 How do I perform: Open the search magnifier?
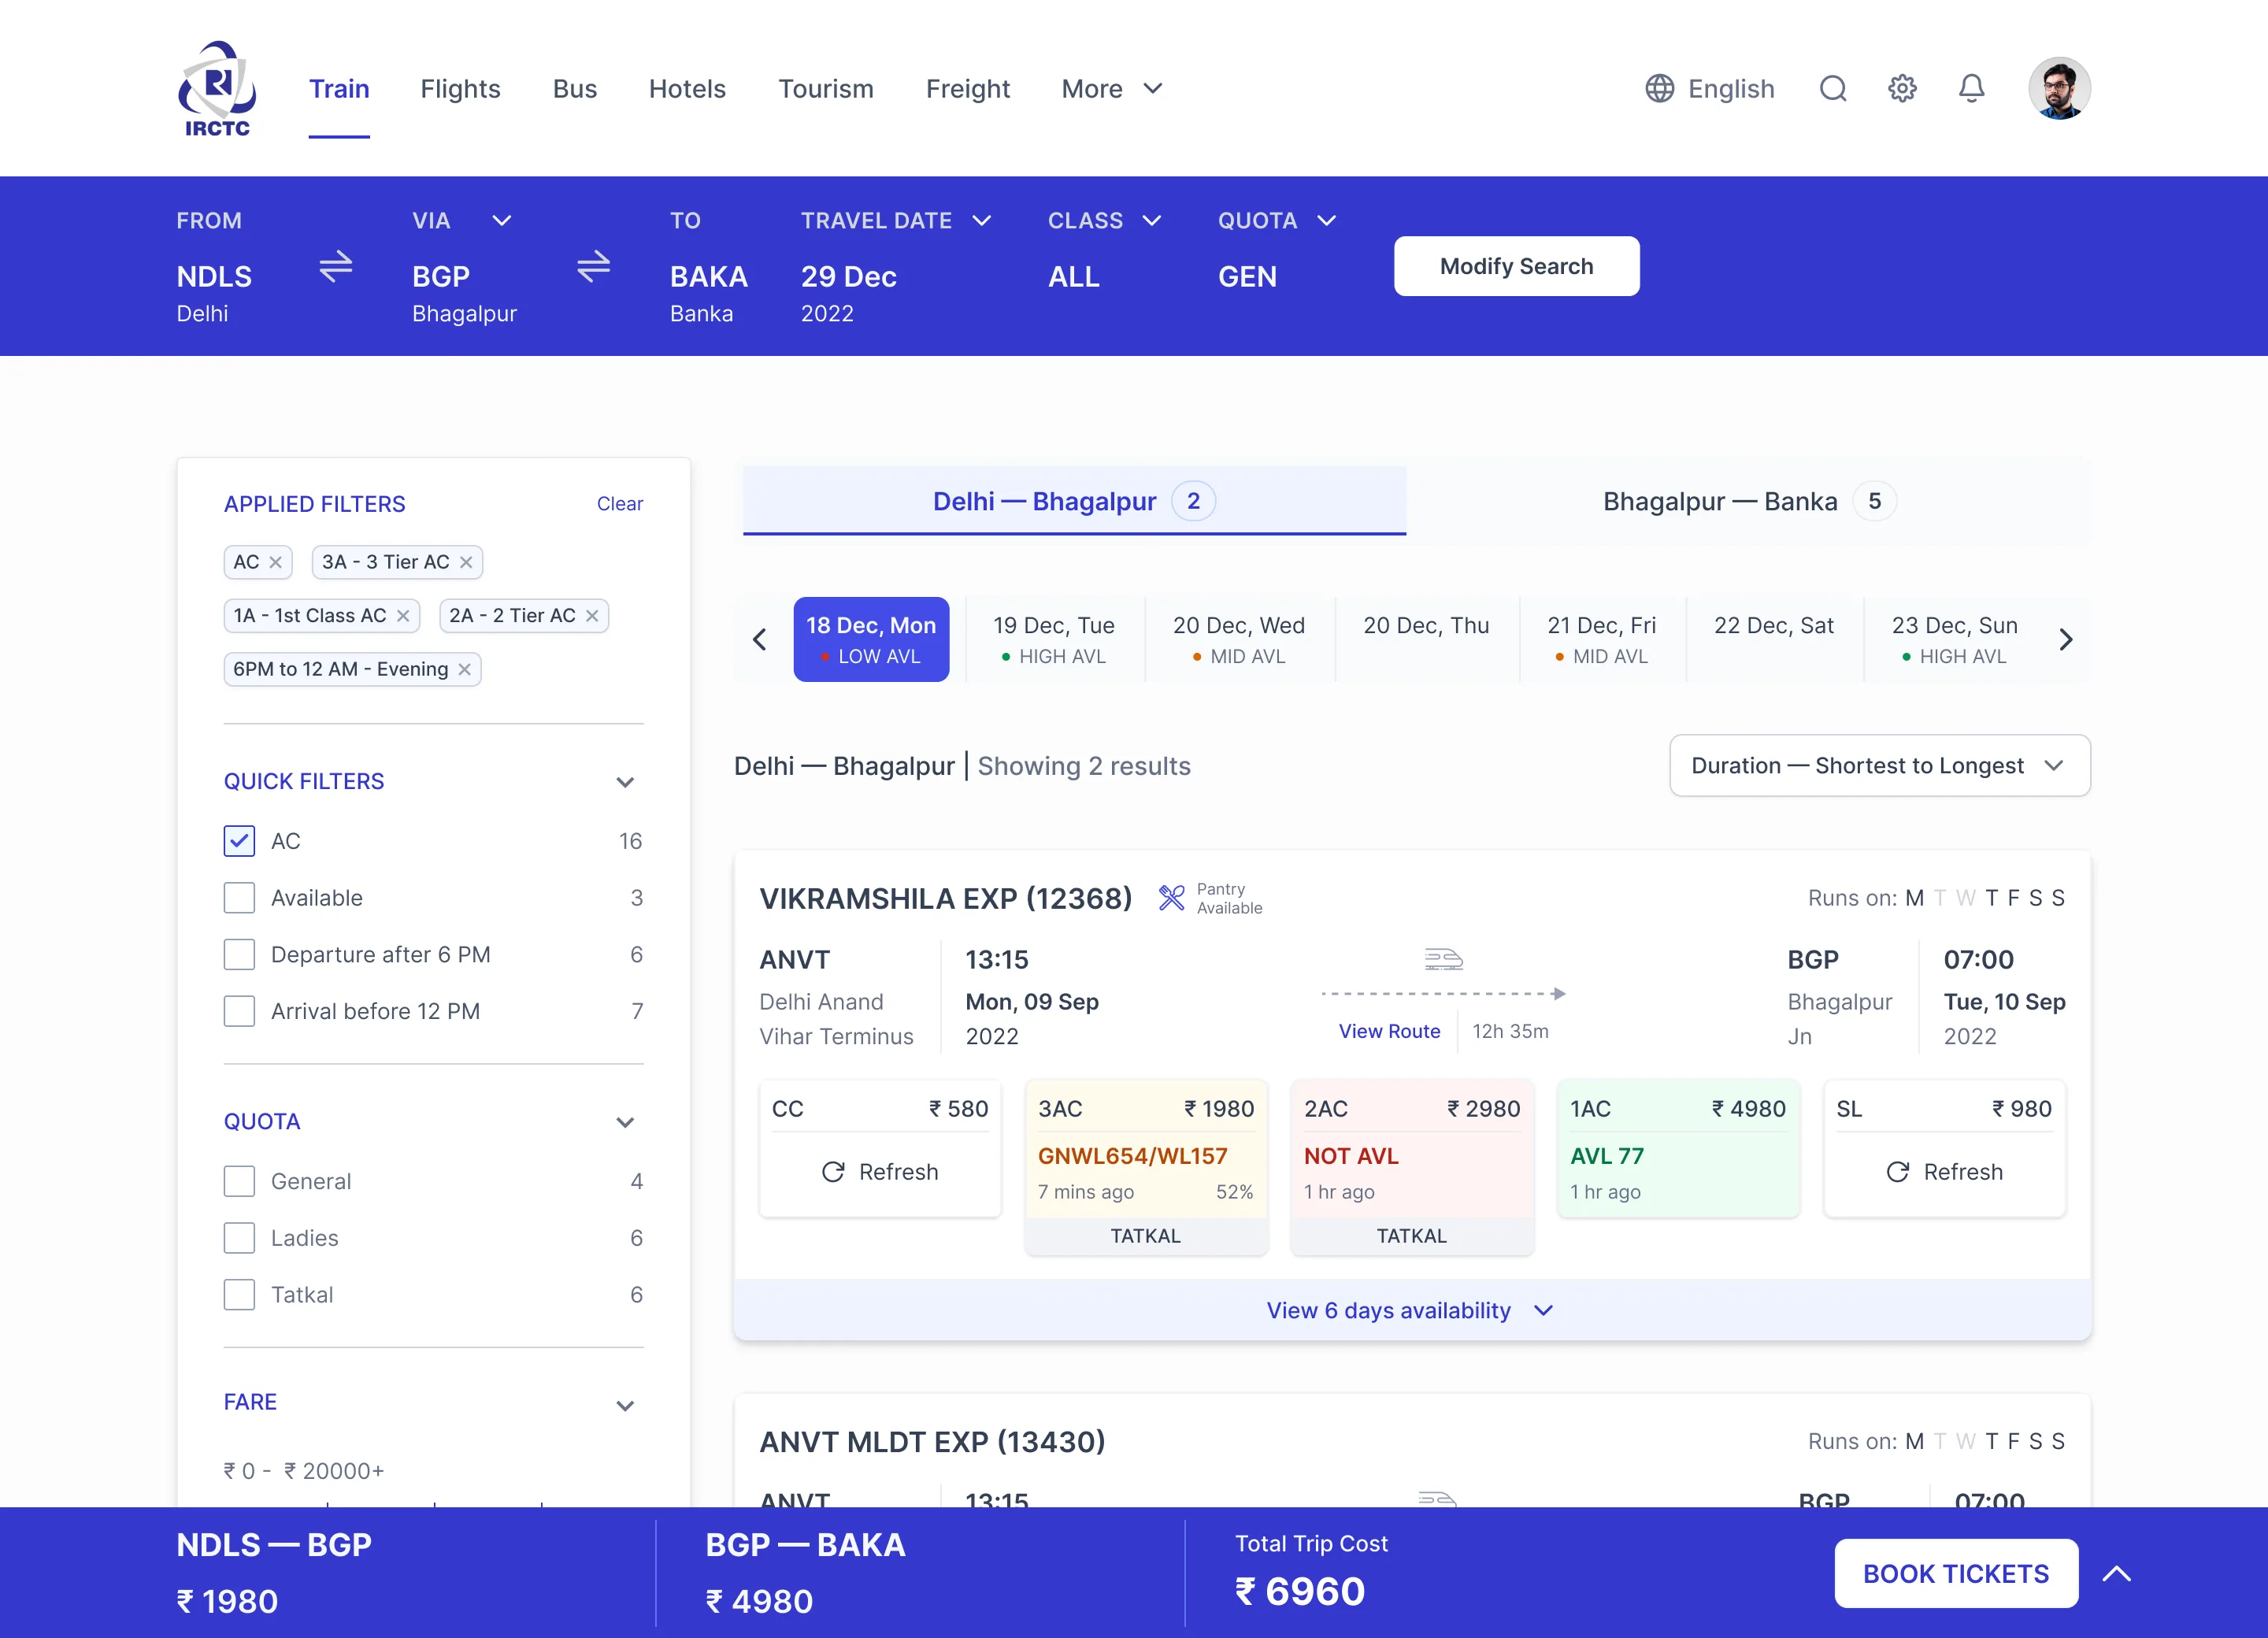pos(1833,88)
